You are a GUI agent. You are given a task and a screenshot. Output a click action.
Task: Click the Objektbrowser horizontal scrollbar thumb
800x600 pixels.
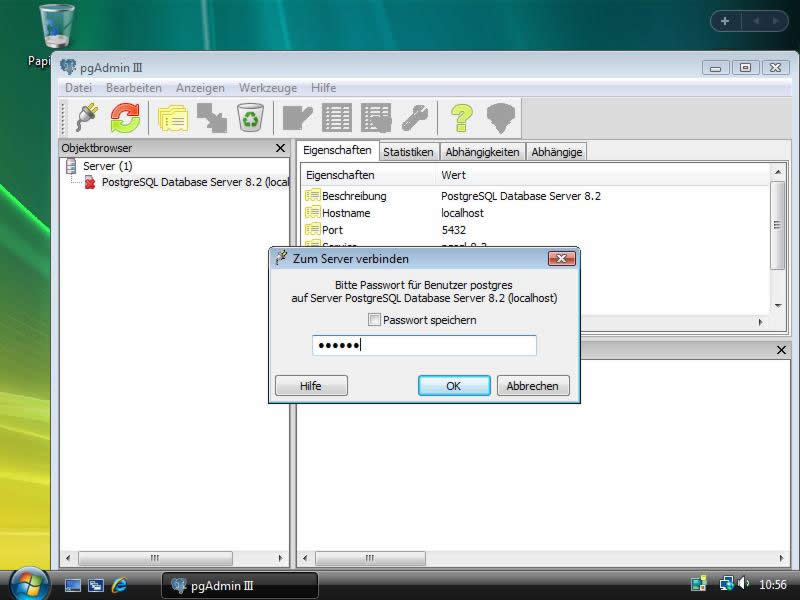pos(155,558)
